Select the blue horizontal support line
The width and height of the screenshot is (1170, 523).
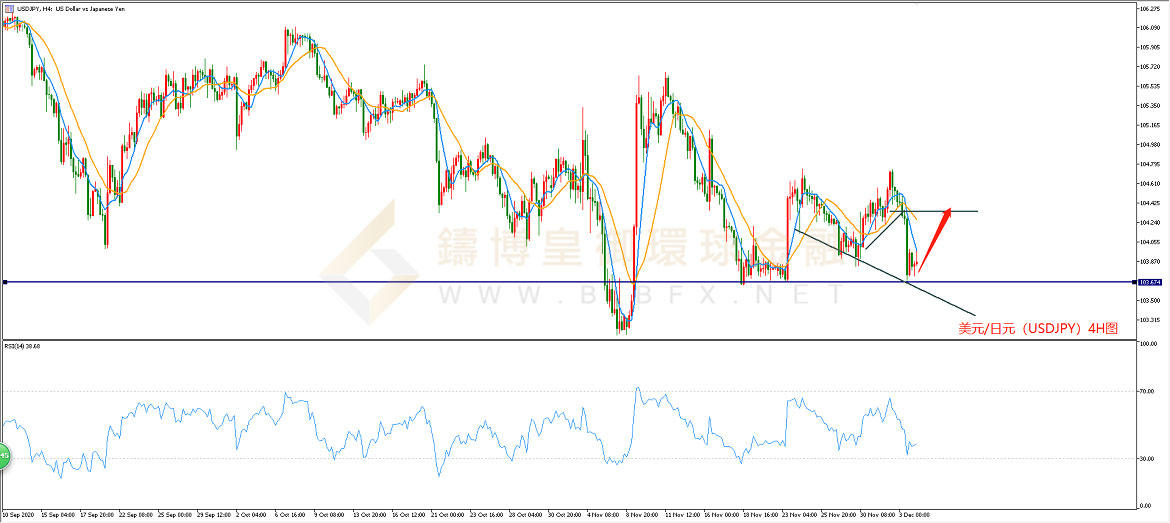300,283
